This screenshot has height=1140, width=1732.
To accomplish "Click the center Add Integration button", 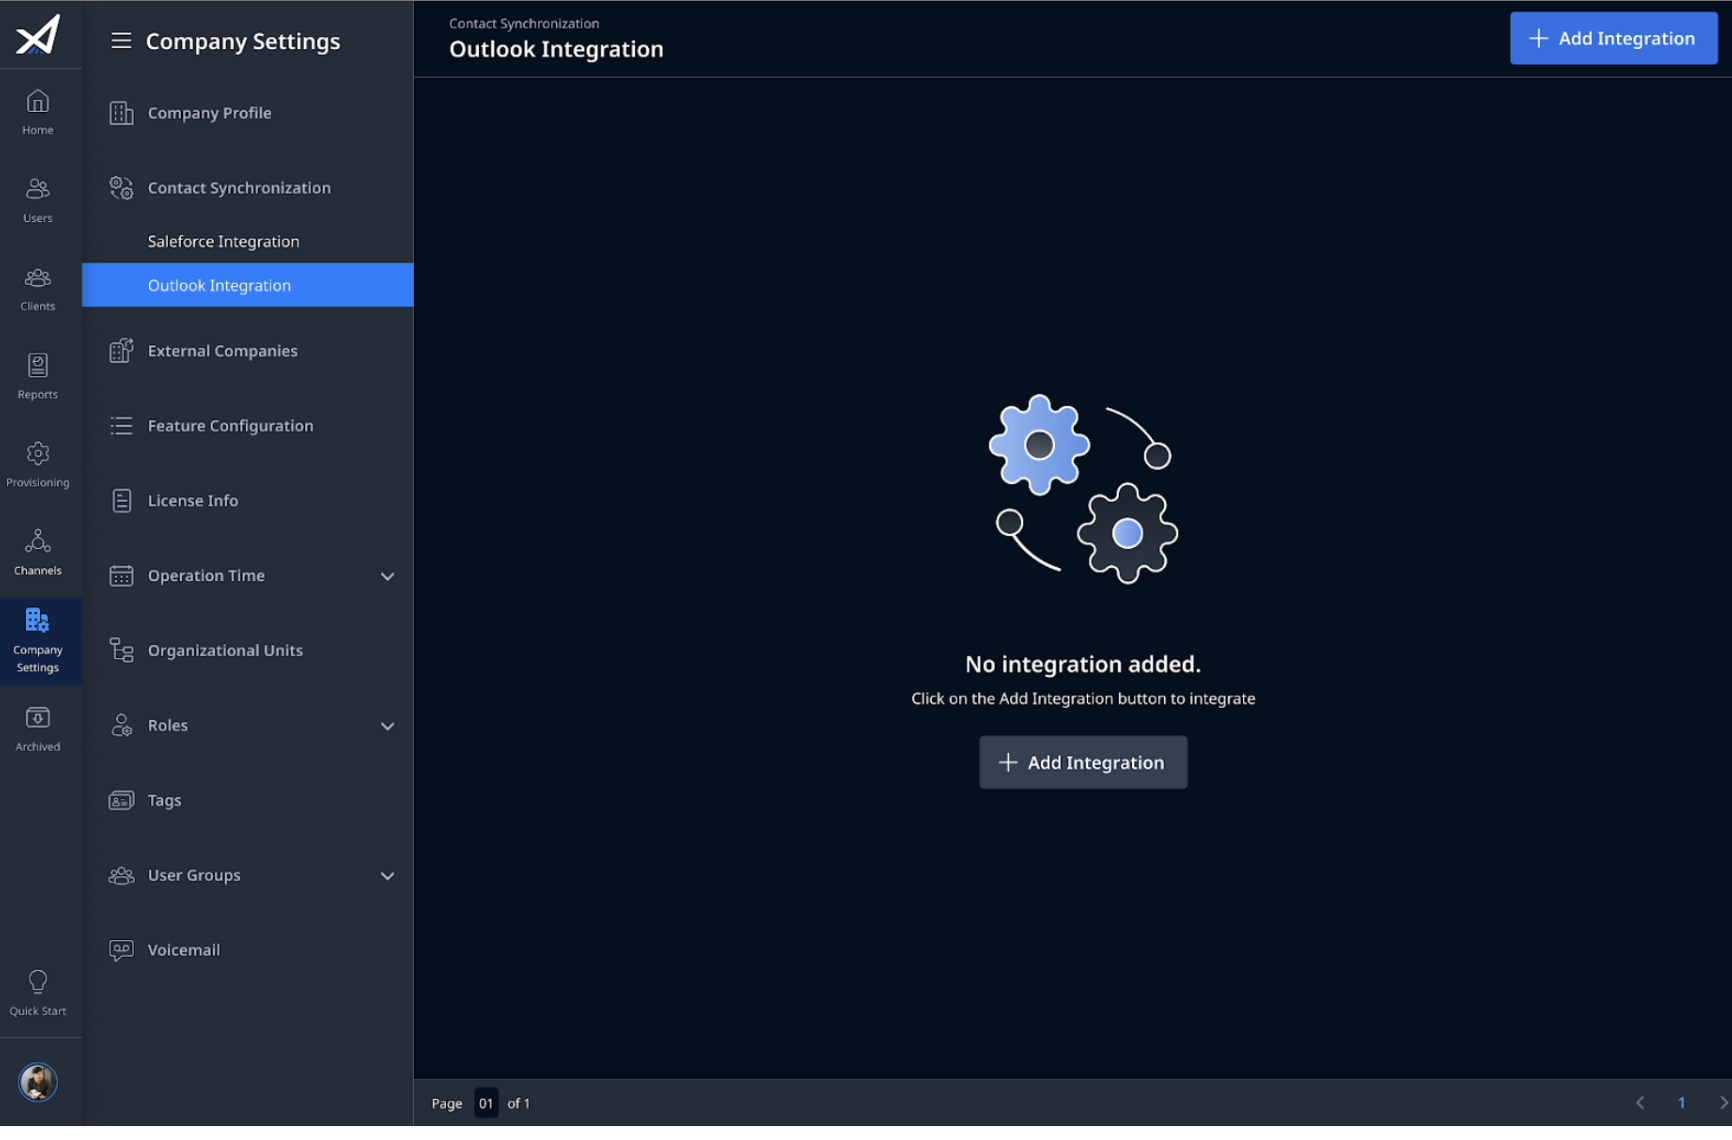I will tap(1083, 762).
